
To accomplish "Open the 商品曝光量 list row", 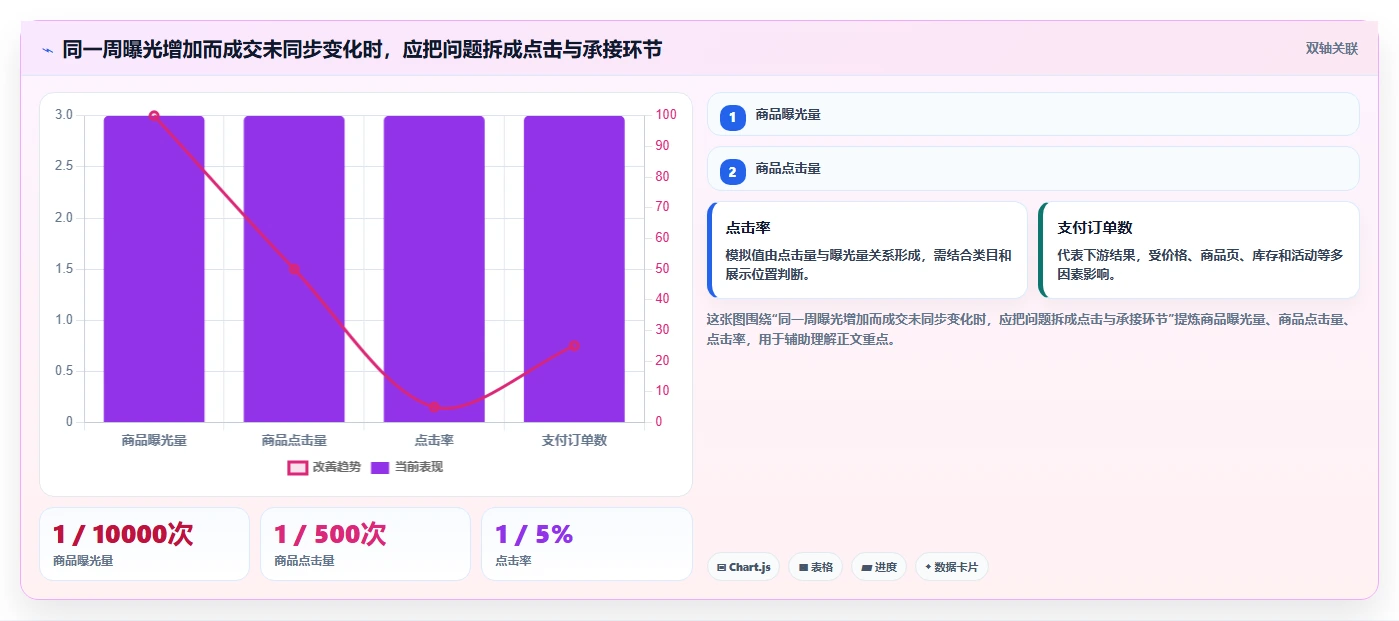I will click(1033, 114).
